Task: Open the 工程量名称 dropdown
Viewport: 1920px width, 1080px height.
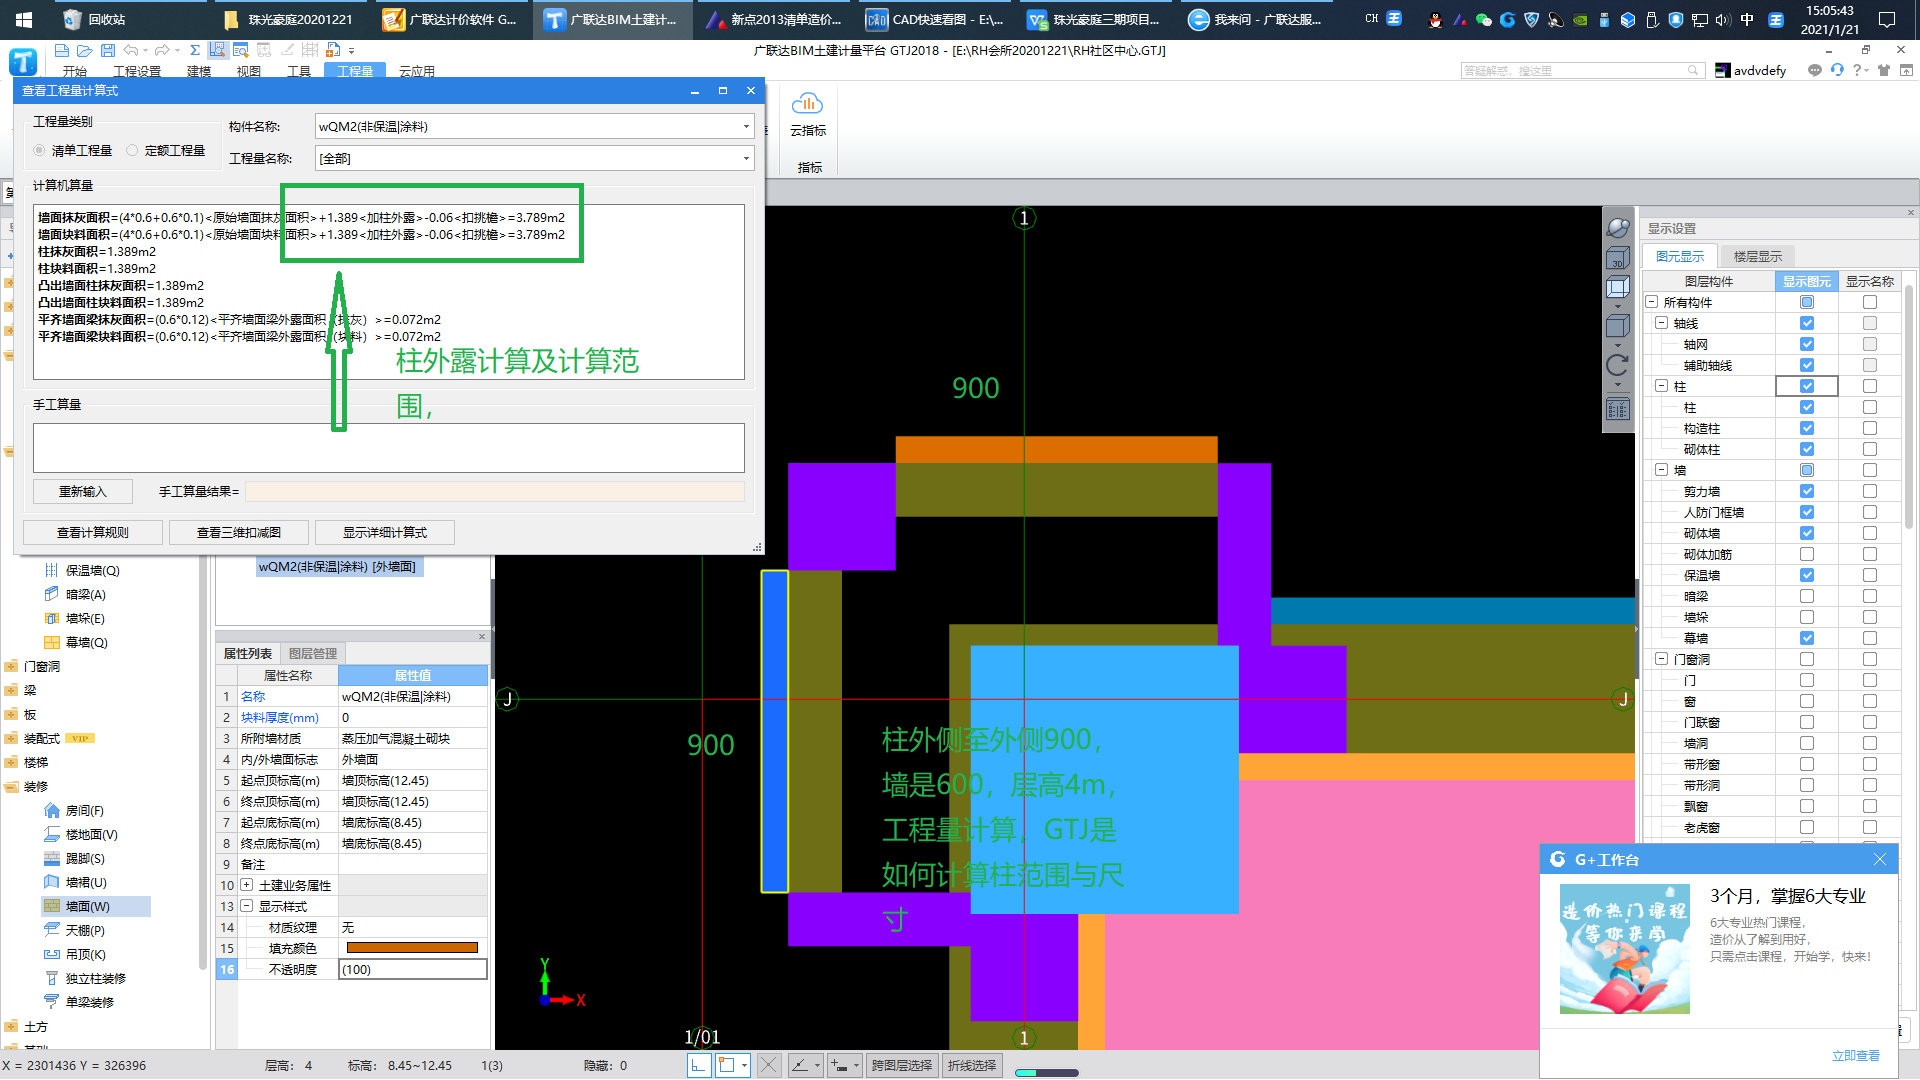Action: click(746, 158)
